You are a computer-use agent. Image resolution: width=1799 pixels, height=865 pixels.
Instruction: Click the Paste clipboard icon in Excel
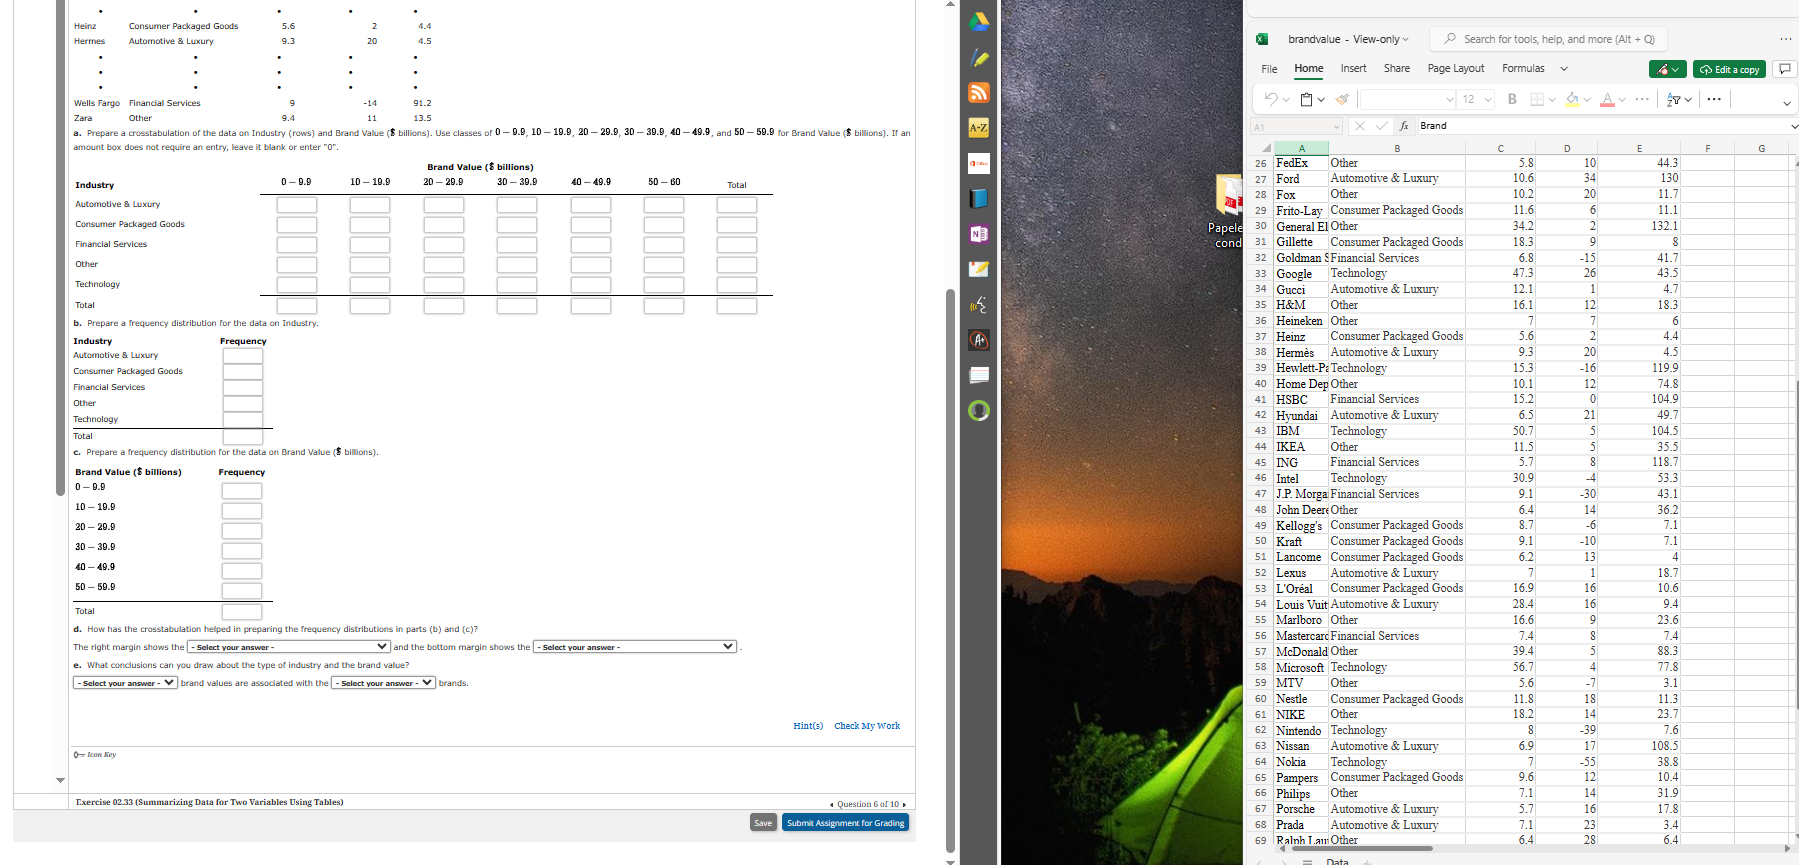[1307, 99]
